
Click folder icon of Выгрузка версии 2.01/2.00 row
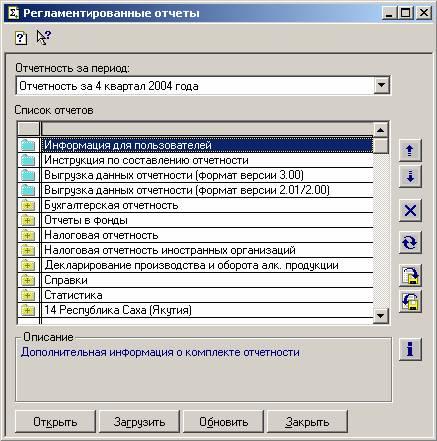pyautogui.click(x=28, y=190)
